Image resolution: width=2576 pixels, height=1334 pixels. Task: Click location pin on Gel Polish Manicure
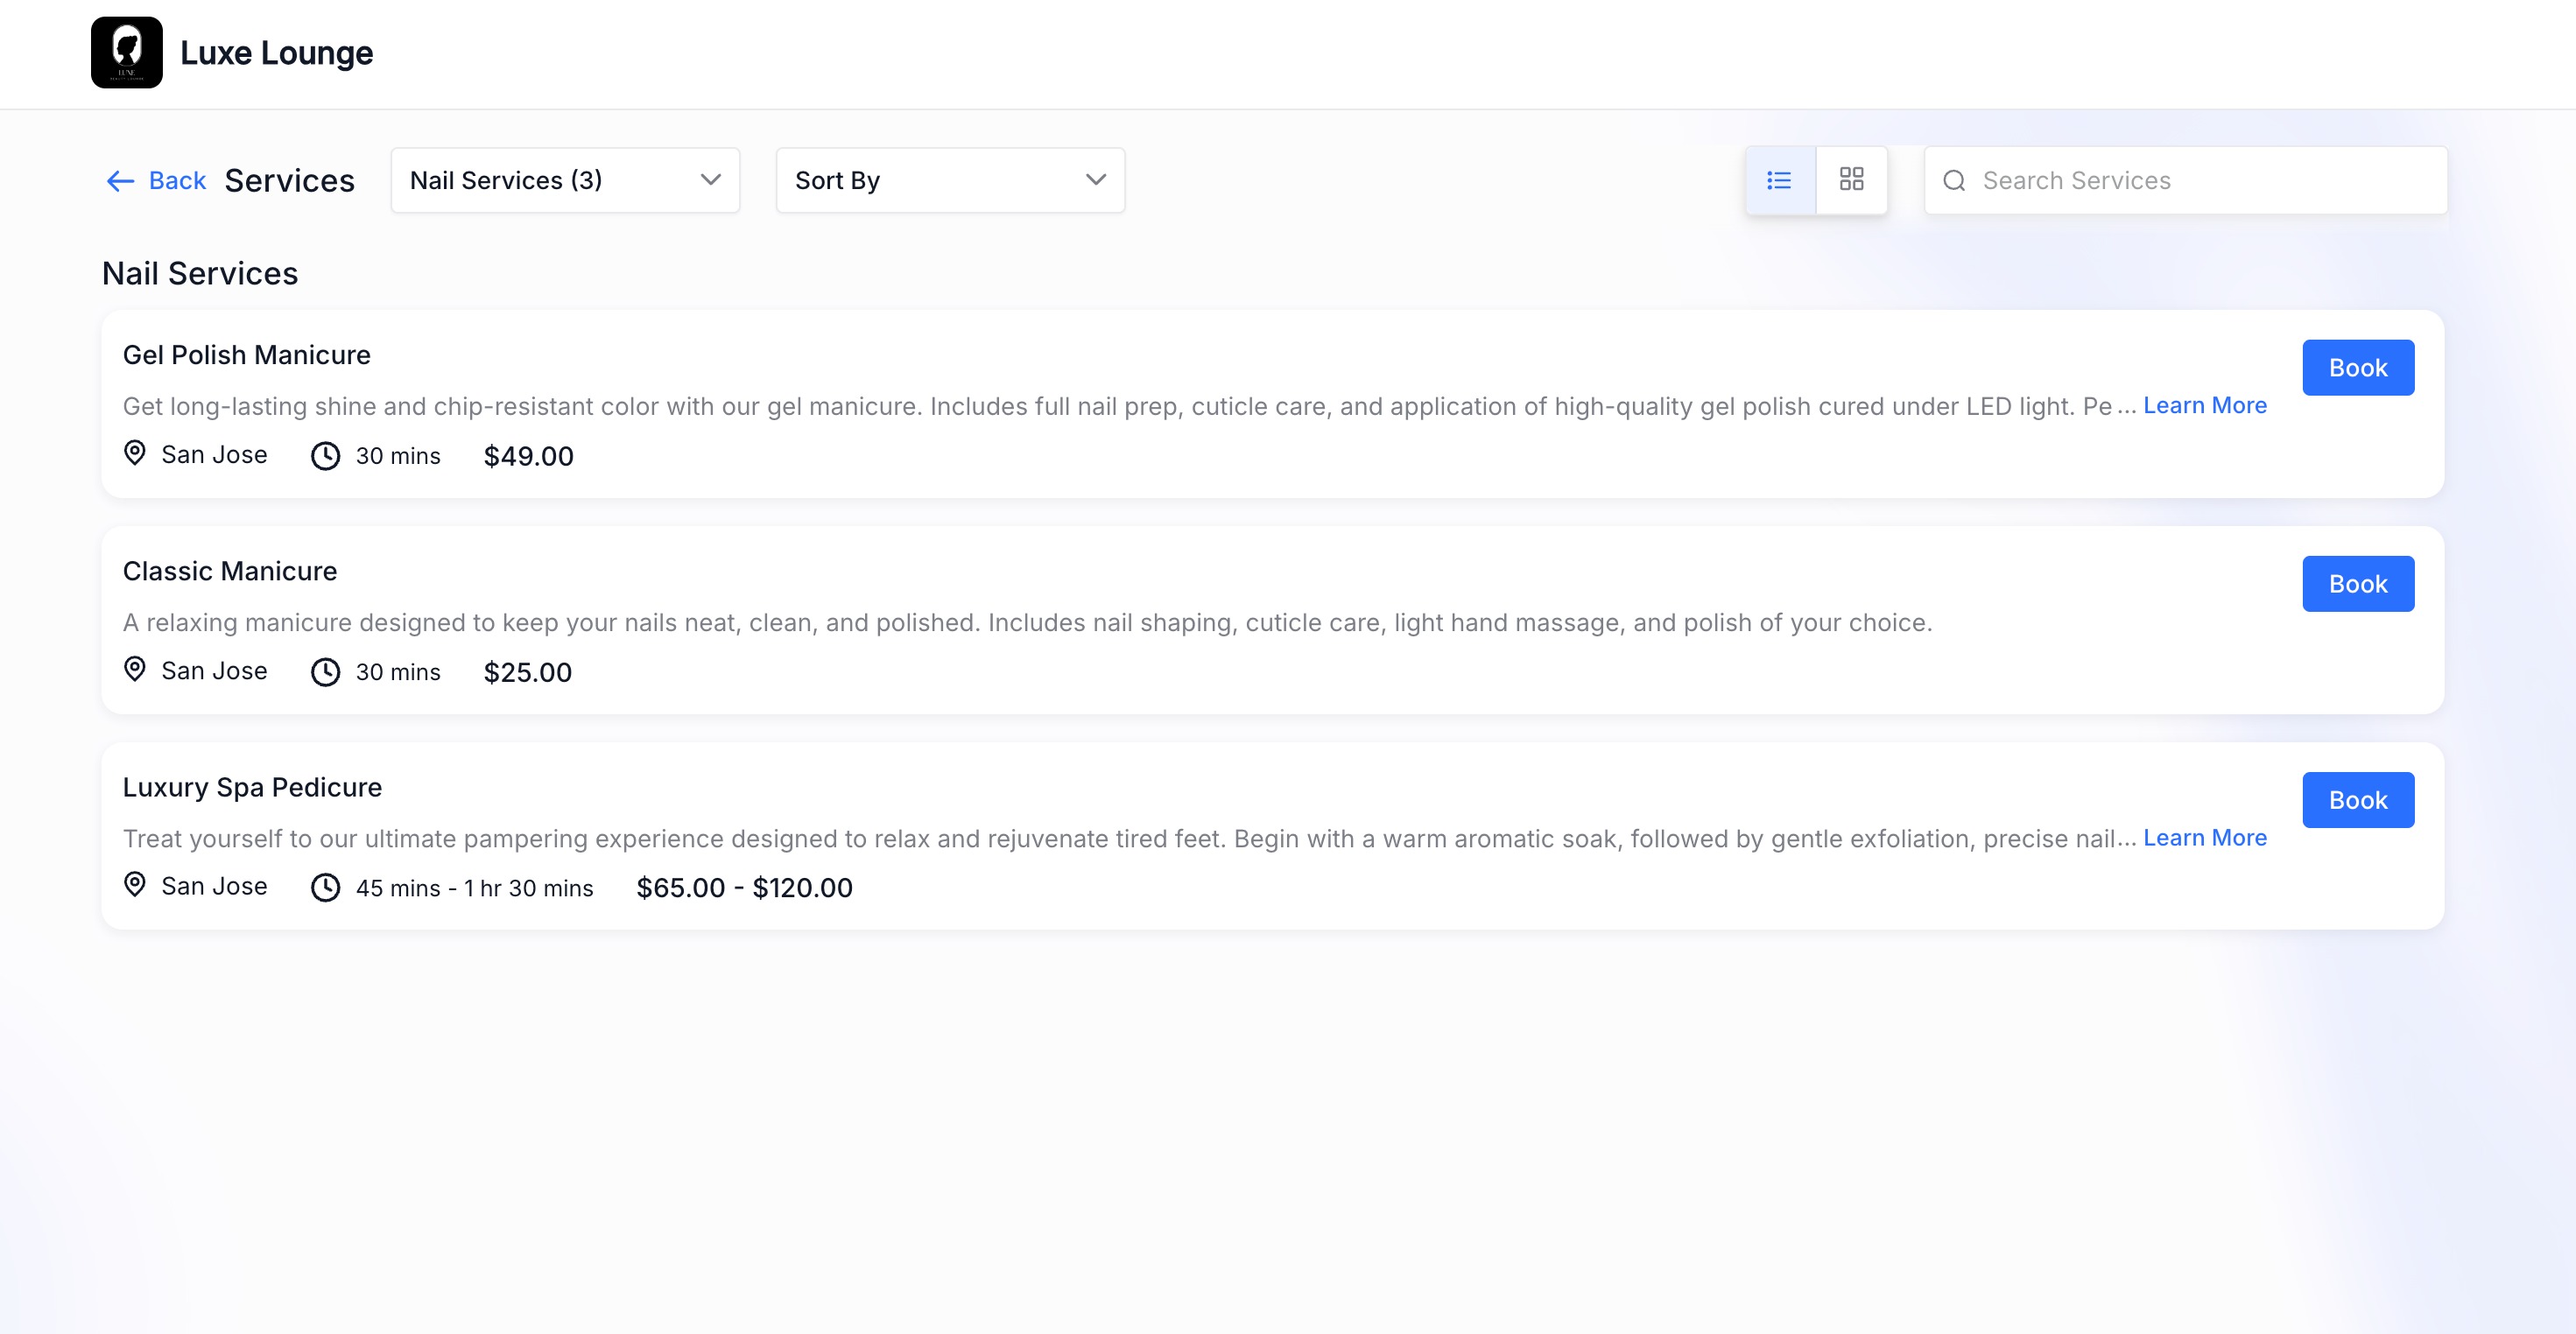coord(135,453)
